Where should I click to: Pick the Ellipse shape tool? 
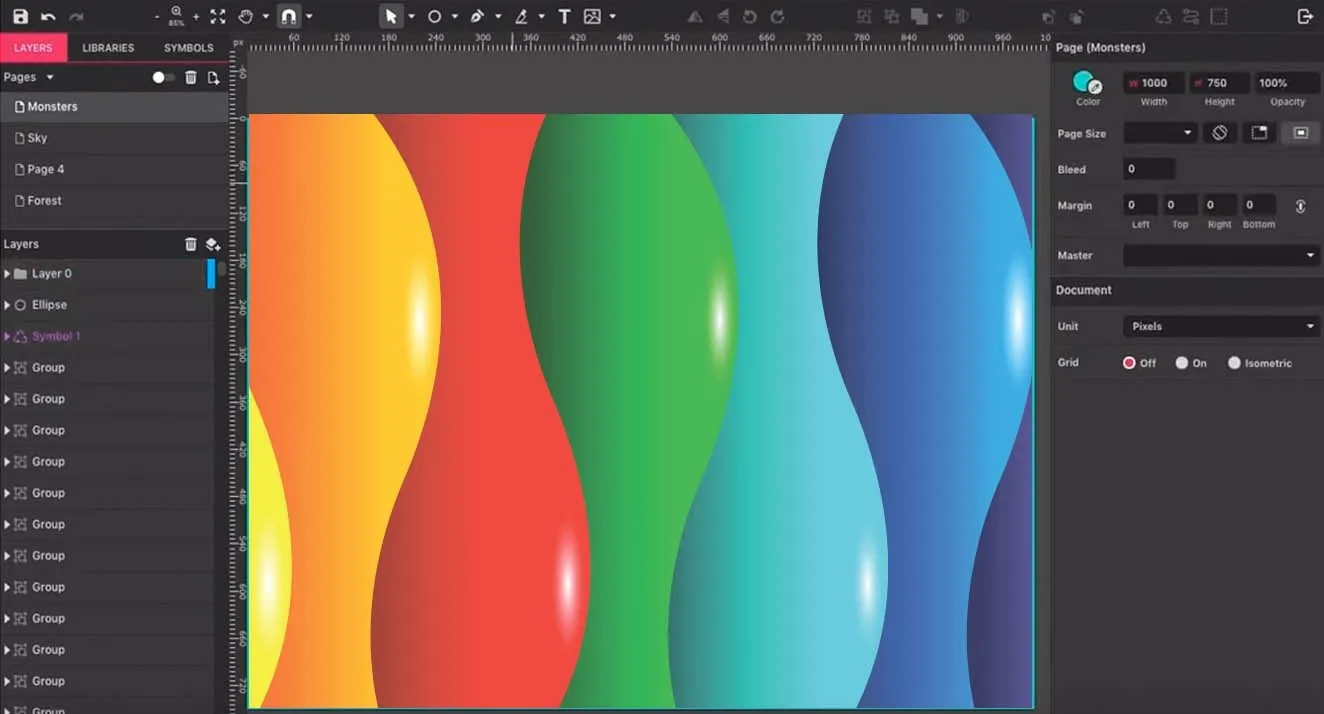tap(435, 17)
